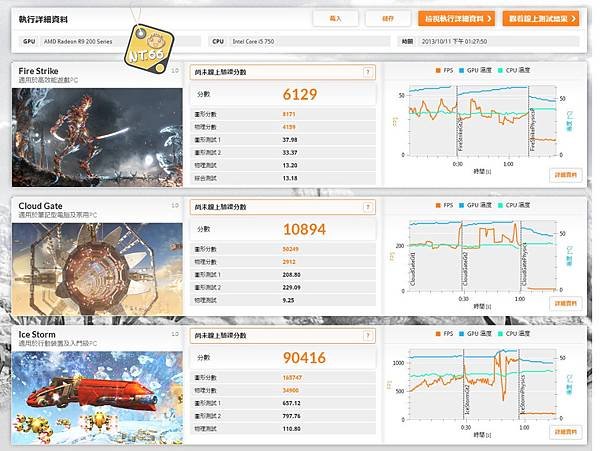
Task: Click the IceStormPhysics marker line in chart
Action: pos(520,384)
